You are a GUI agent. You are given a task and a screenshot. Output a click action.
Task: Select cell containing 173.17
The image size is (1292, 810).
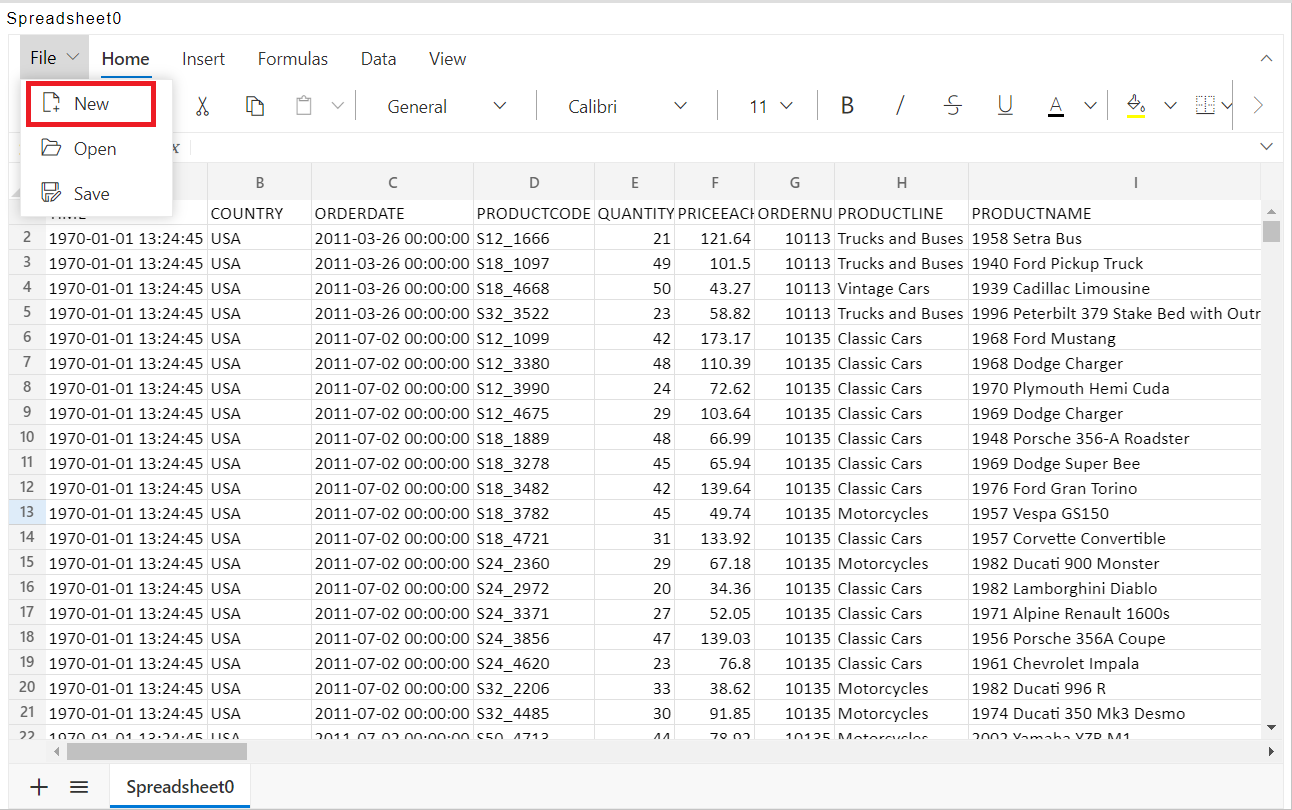714,338
